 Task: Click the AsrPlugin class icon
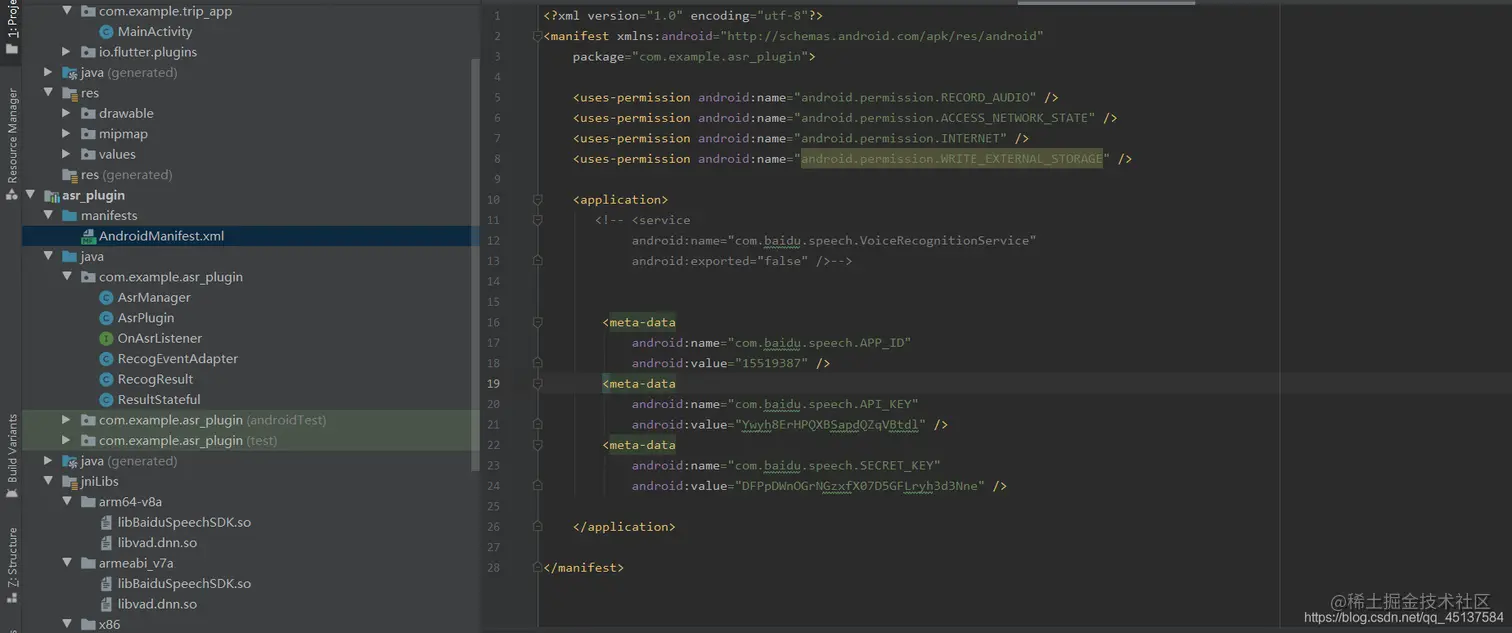[x=107, y=318]
